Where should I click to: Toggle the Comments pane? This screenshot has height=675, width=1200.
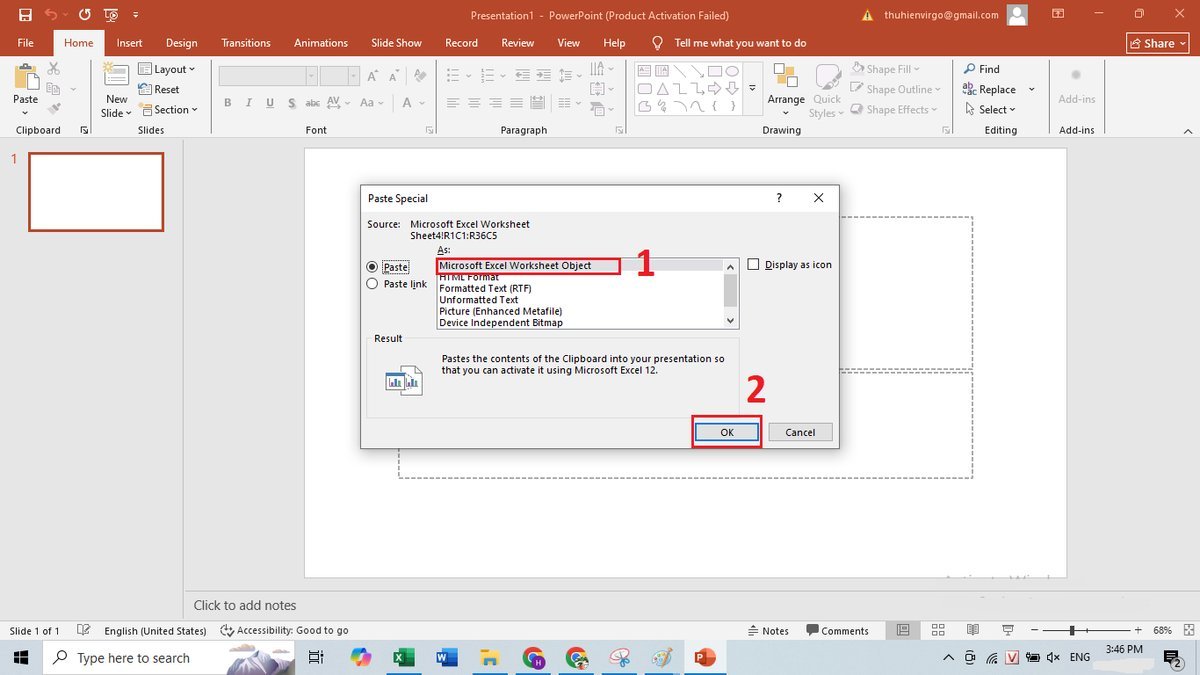click(x=837, y=631)
